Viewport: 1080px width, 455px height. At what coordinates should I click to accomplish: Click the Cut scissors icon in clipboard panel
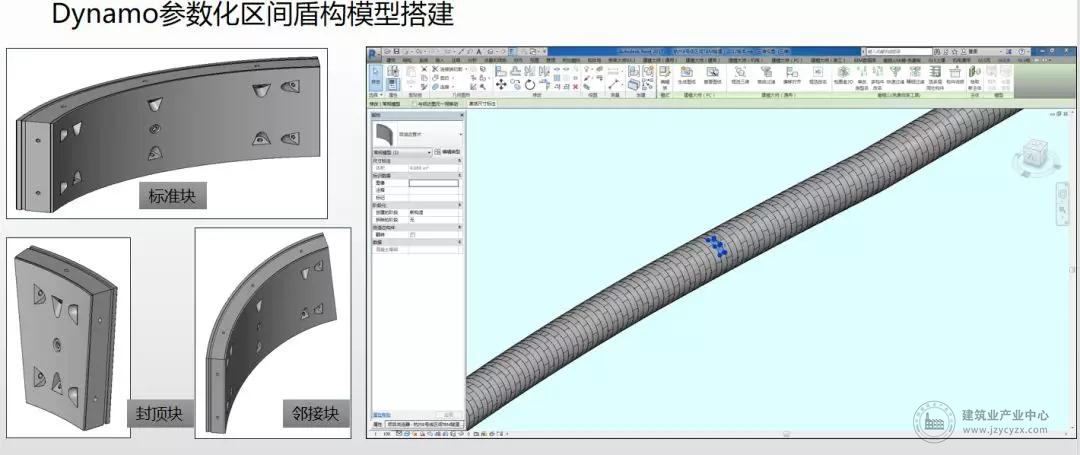424,69
